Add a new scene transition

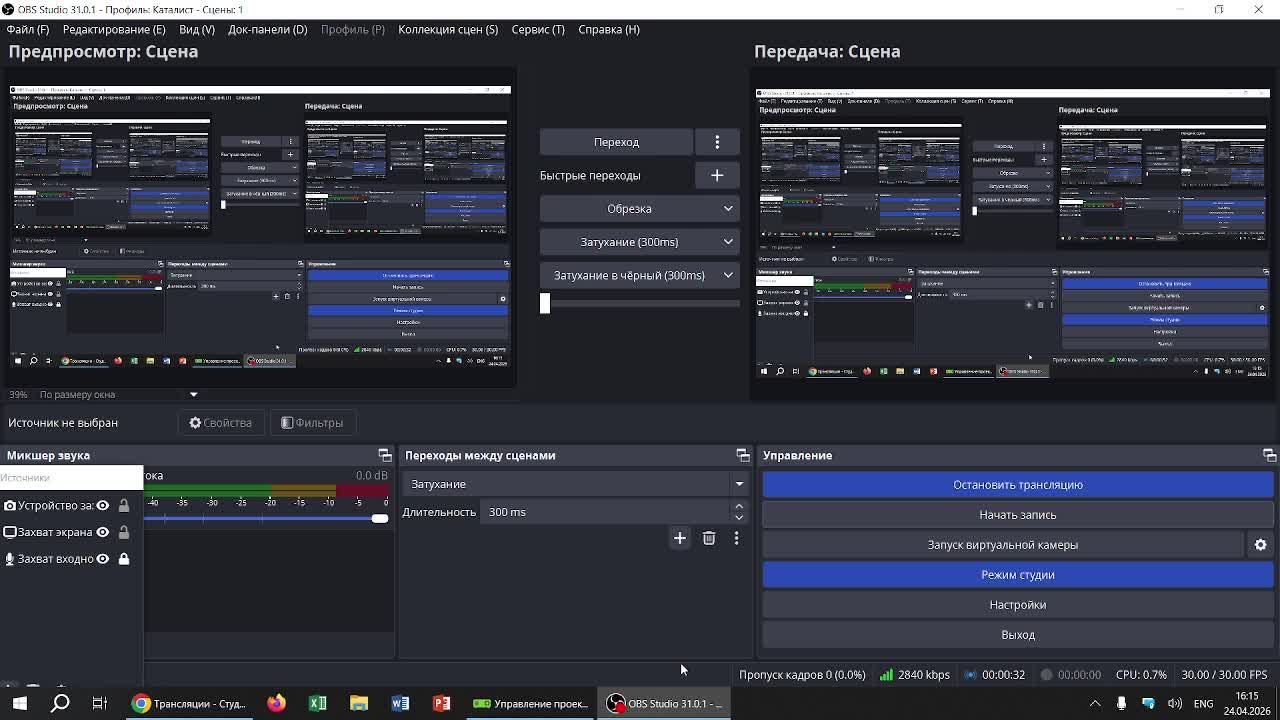tap(680, 538)
